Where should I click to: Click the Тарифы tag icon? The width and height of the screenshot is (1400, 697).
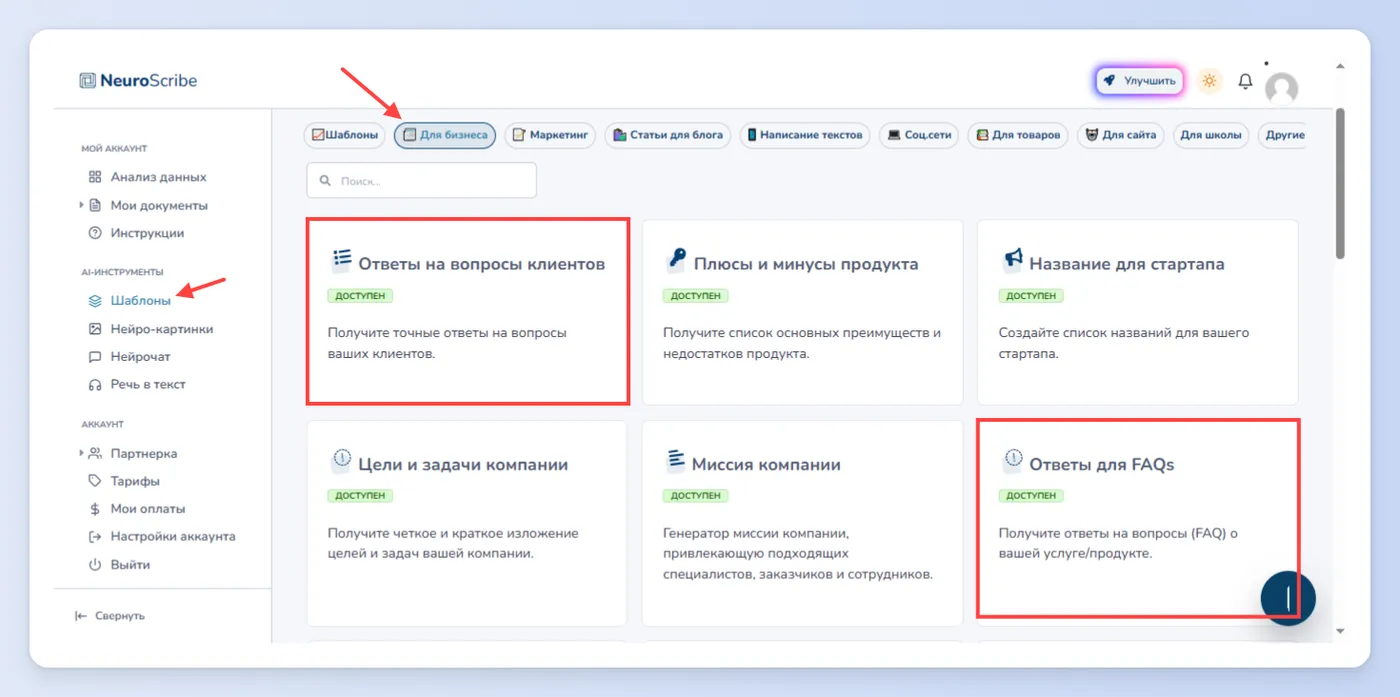point(95,481)
